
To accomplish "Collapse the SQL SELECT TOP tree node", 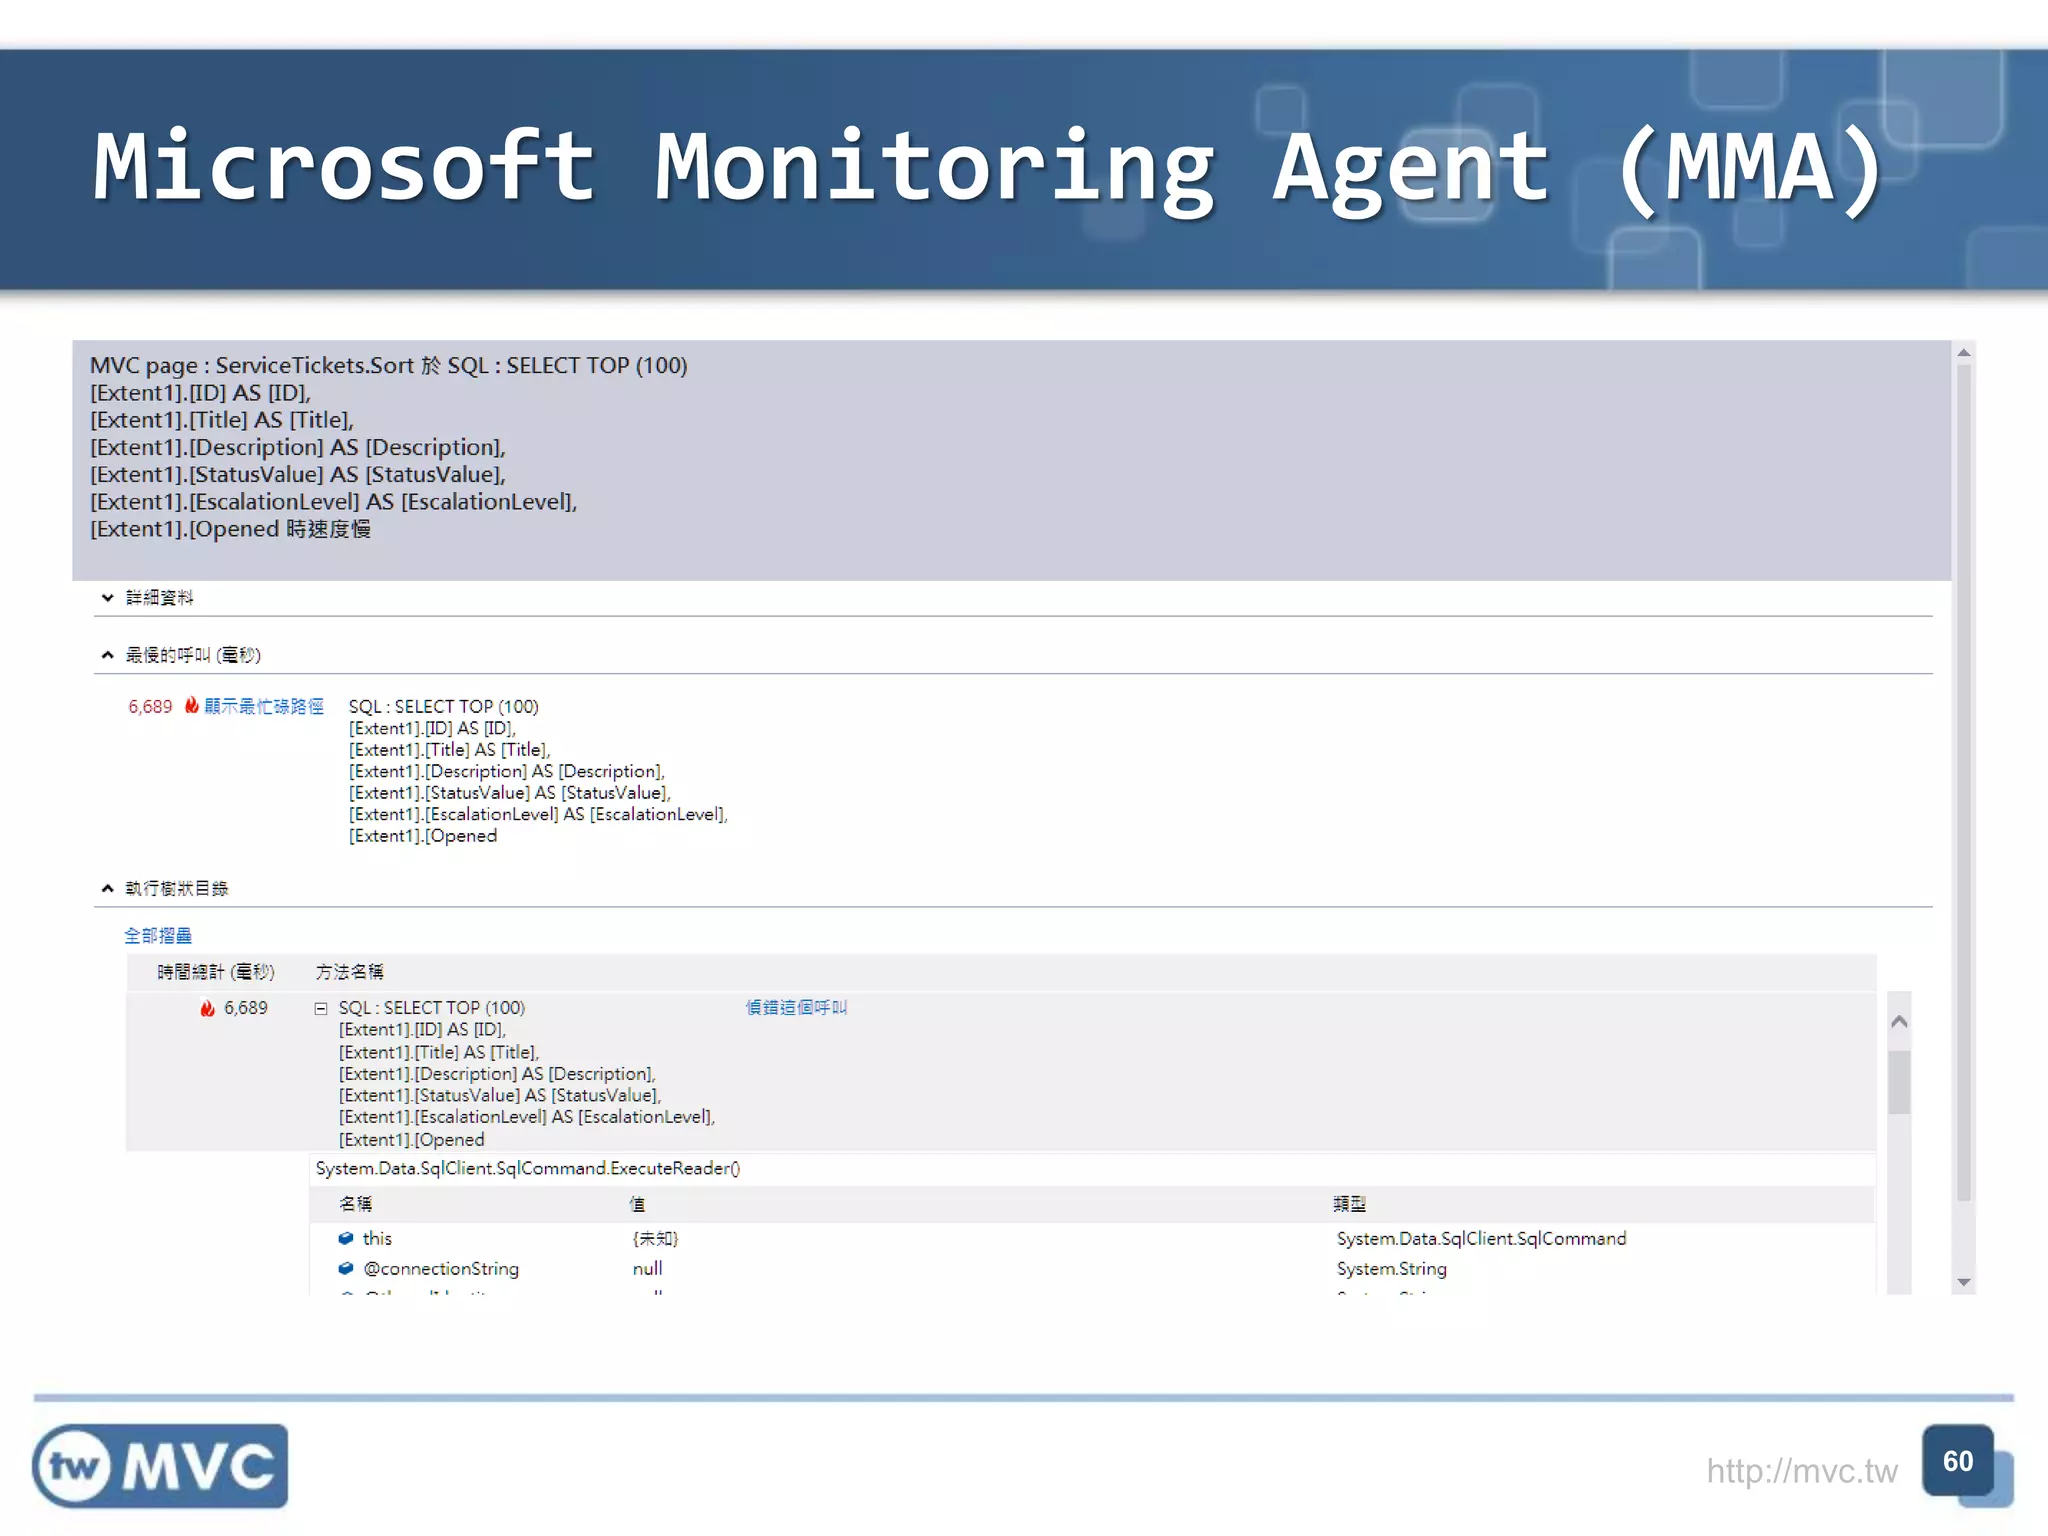I will (x=321, y=1008).
